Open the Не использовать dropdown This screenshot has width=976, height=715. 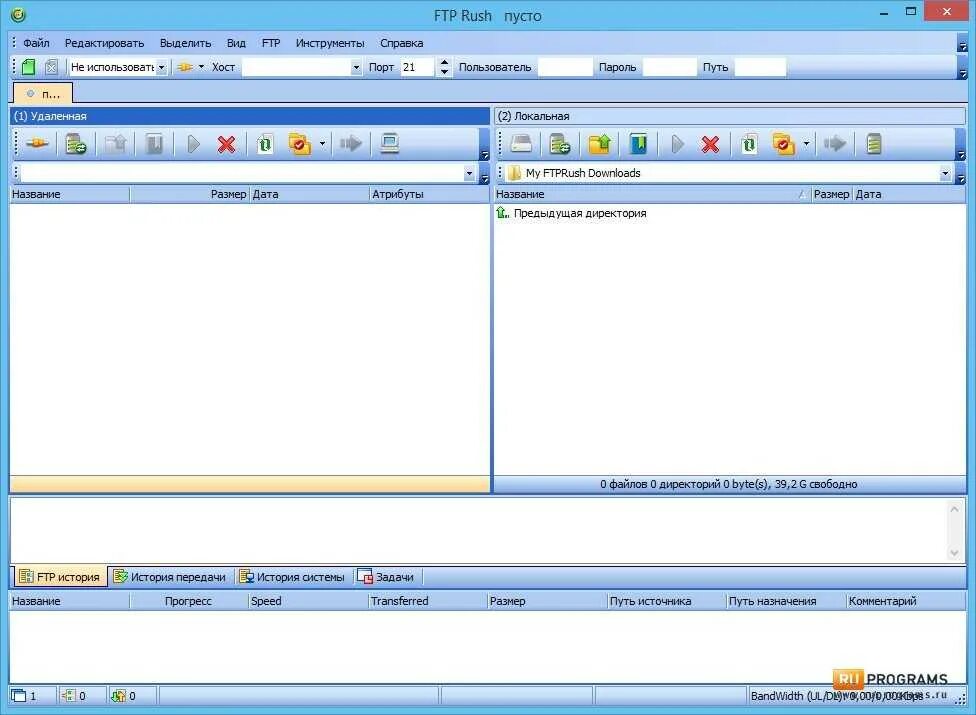coord(161,67)
